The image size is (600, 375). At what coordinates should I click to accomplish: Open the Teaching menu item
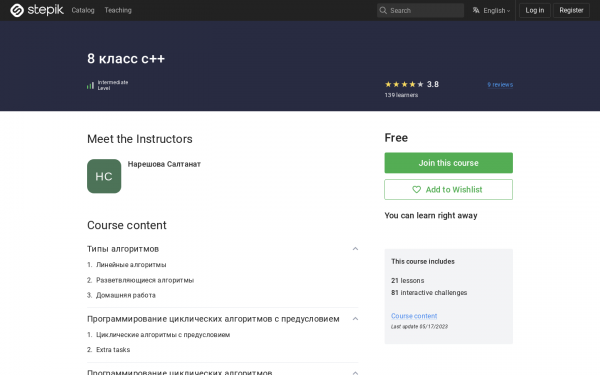point(118,10)
